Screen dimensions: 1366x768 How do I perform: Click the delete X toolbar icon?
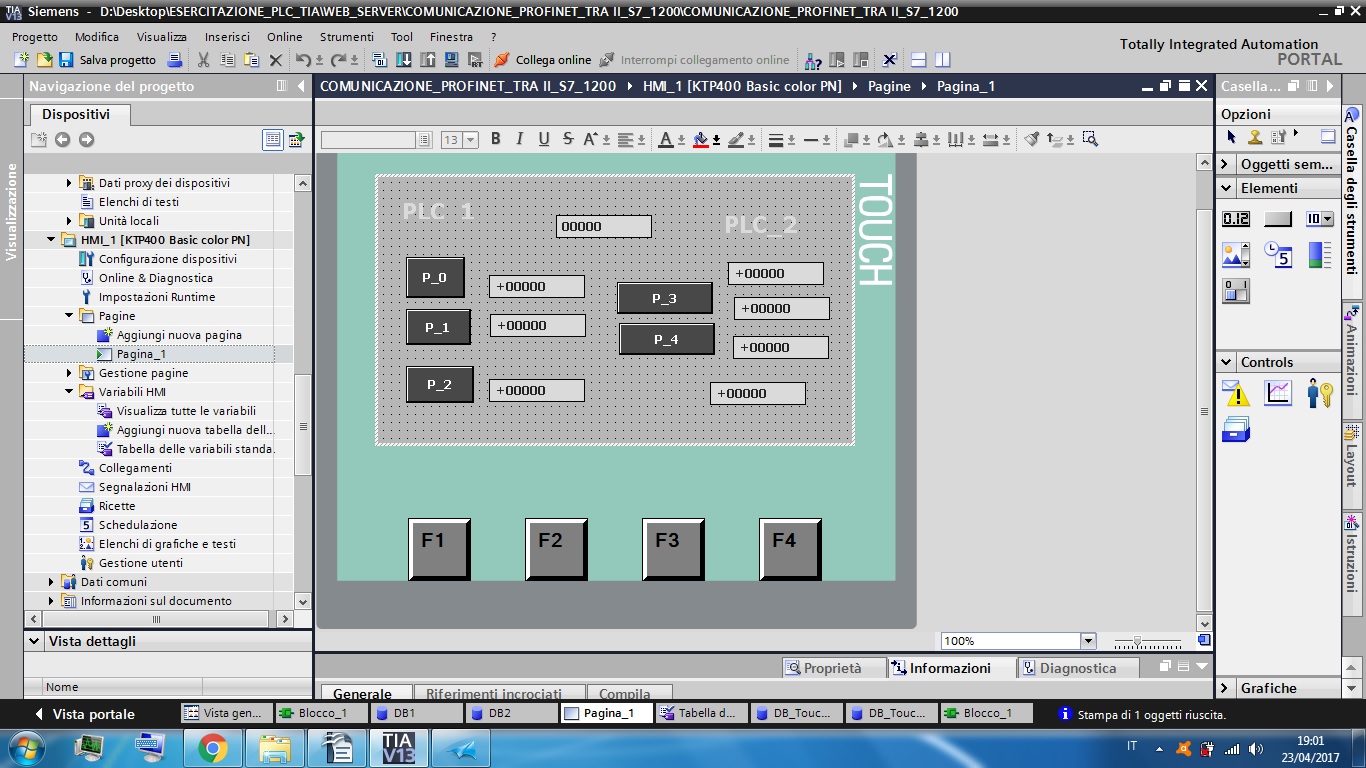point(276,60)
